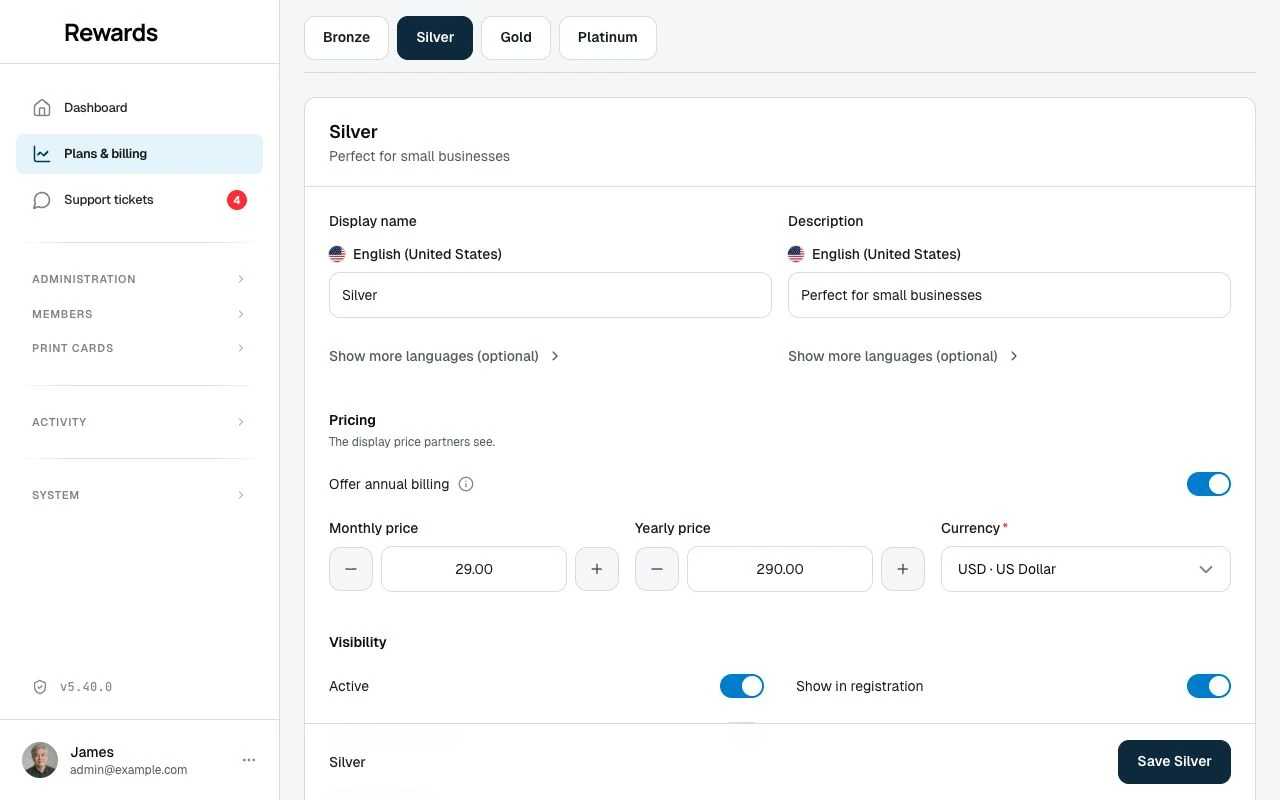
Task: Click James's profile avatar
Action: click(x=40, y=760)
